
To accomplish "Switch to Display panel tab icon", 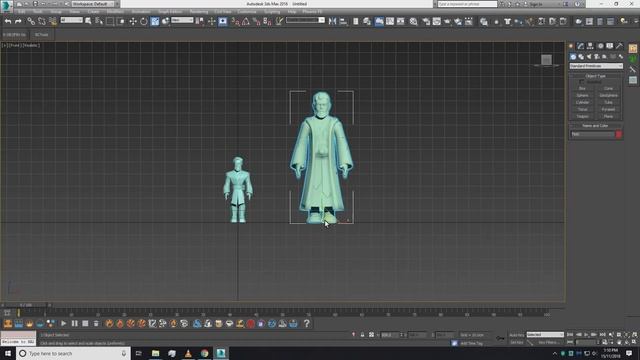I will [609, 46].
